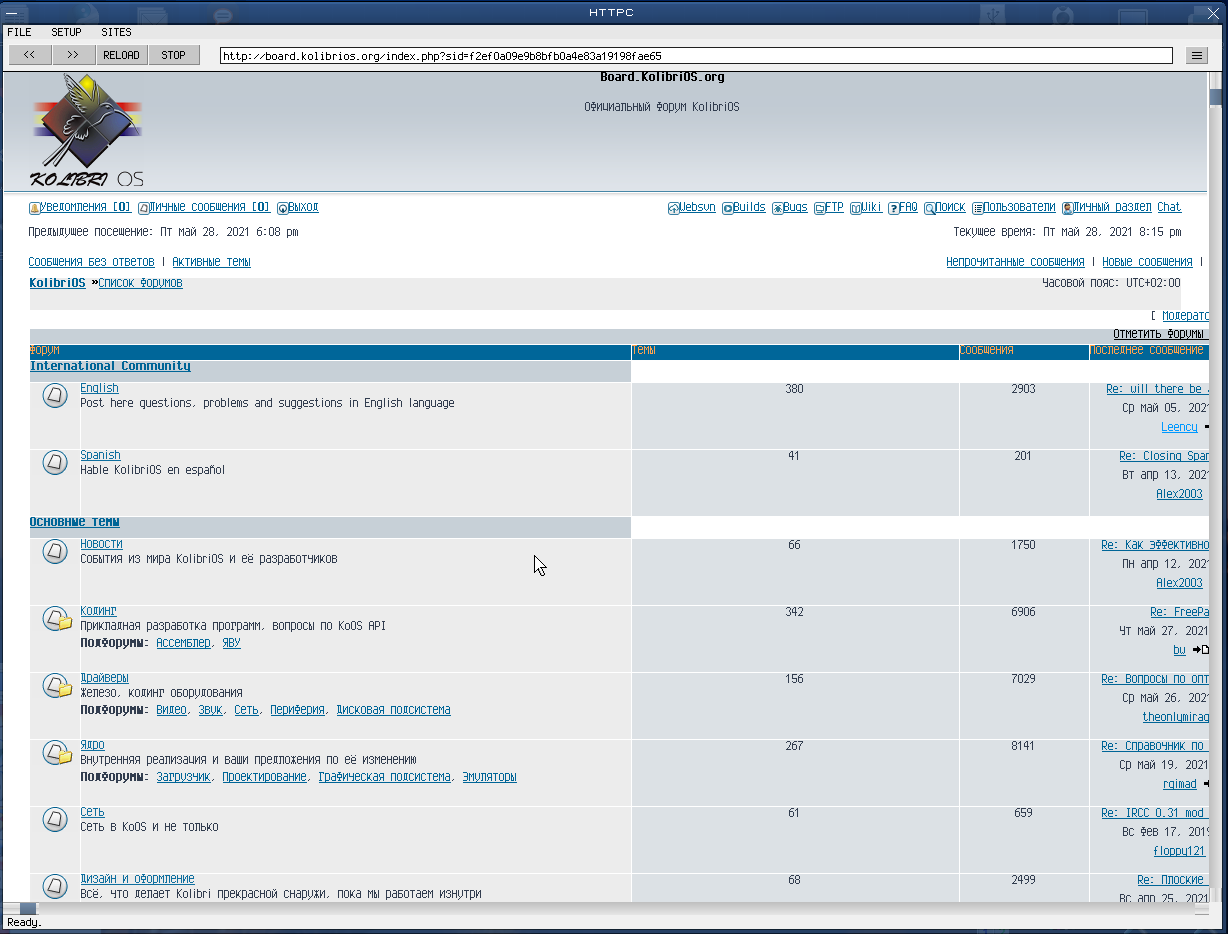Click the Драйверы forum icon

pyautogui.click(x=57, y=687)
